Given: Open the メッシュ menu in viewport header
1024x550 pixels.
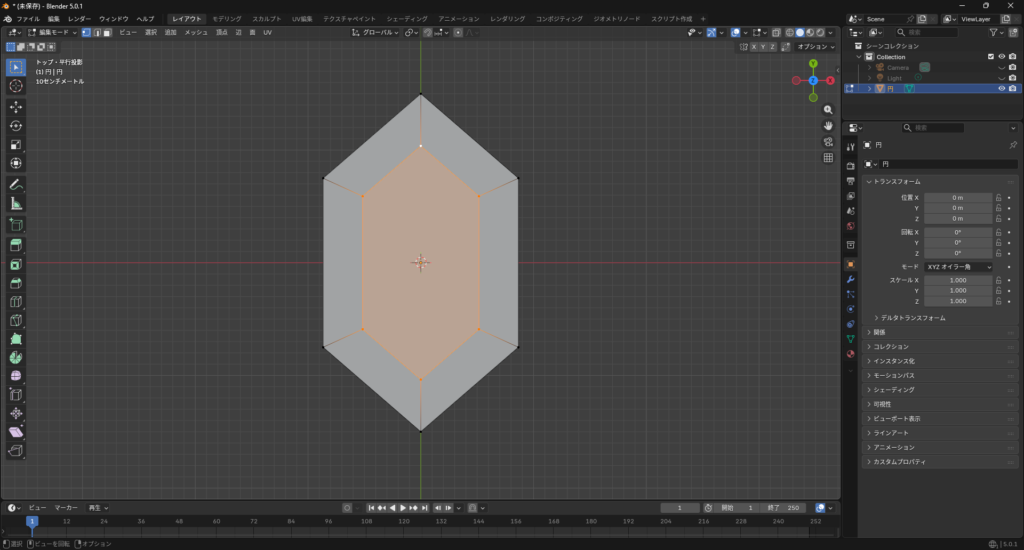Looking at the screenshot, I should (x=195, y=32).
